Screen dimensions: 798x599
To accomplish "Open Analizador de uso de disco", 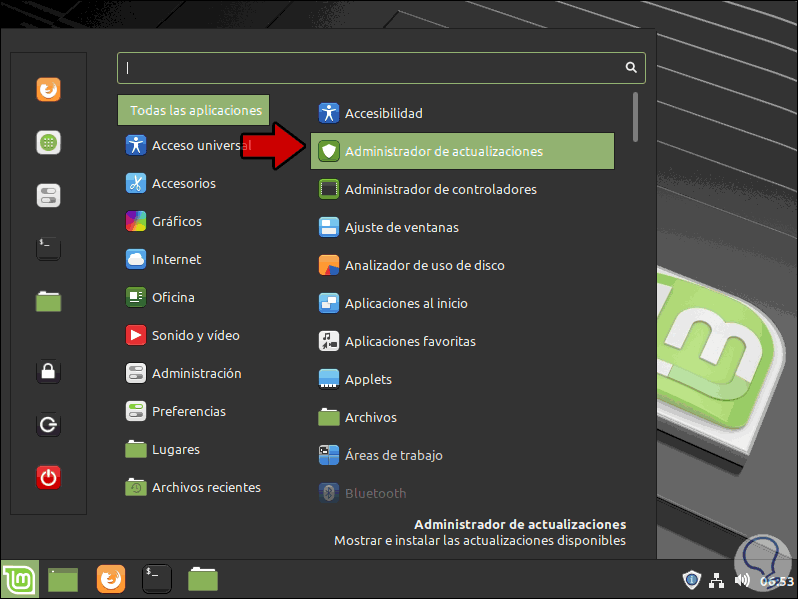I will 462,265.
